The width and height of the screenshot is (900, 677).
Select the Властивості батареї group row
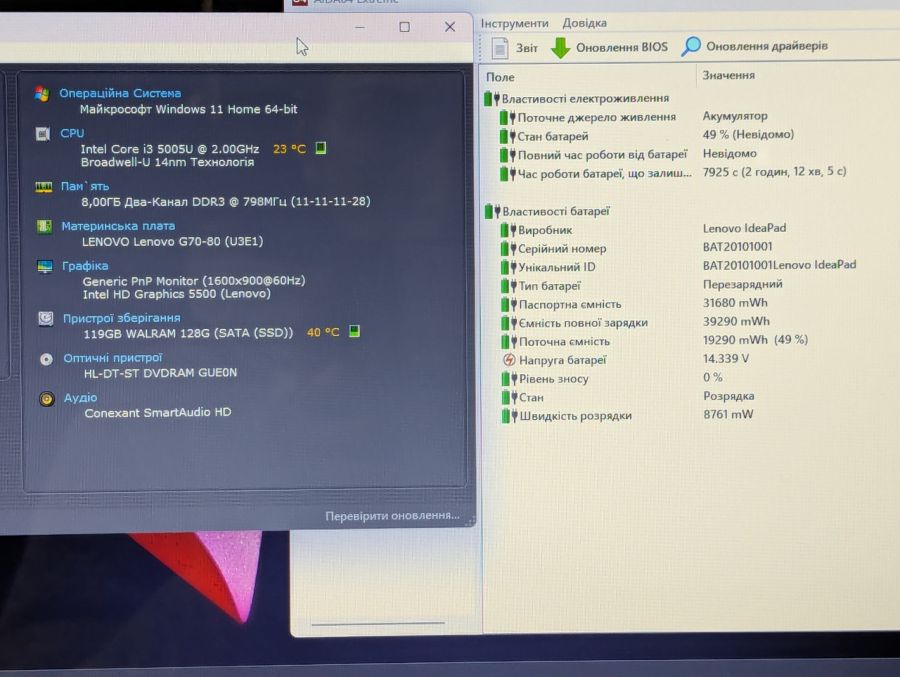point(547,211)
